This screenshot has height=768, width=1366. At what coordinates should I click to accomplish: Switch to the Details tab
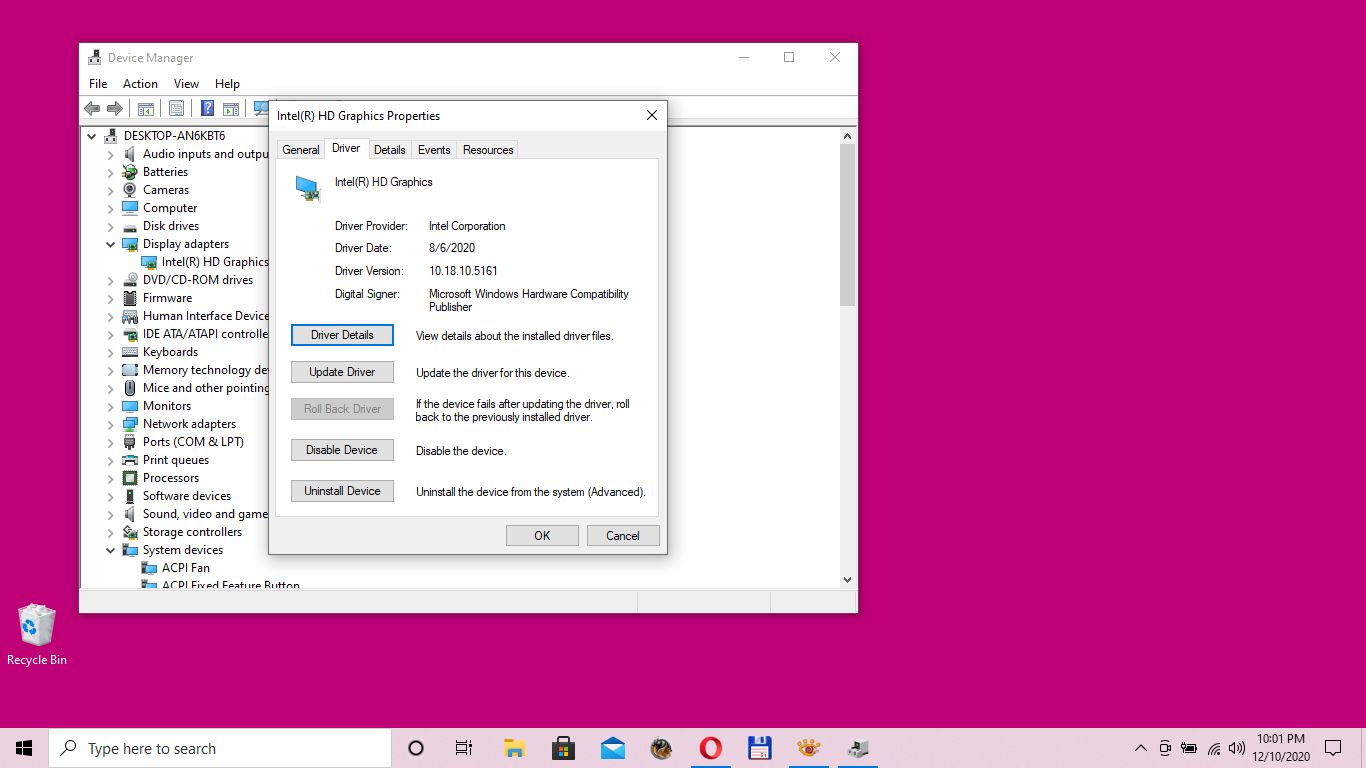(x=389, y=150)
